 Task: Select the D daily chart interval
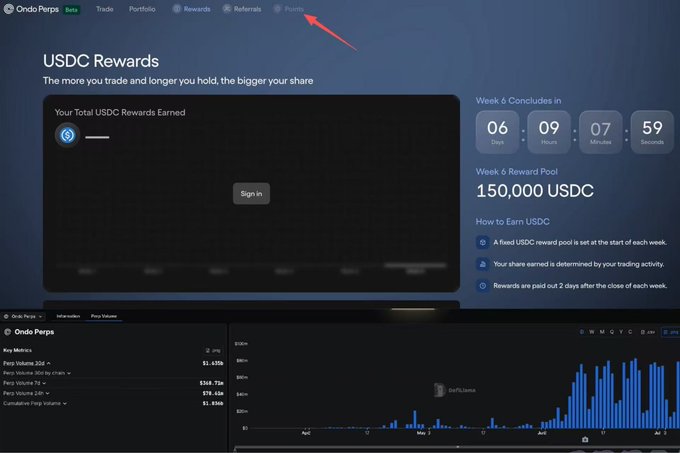coord(582,332)
